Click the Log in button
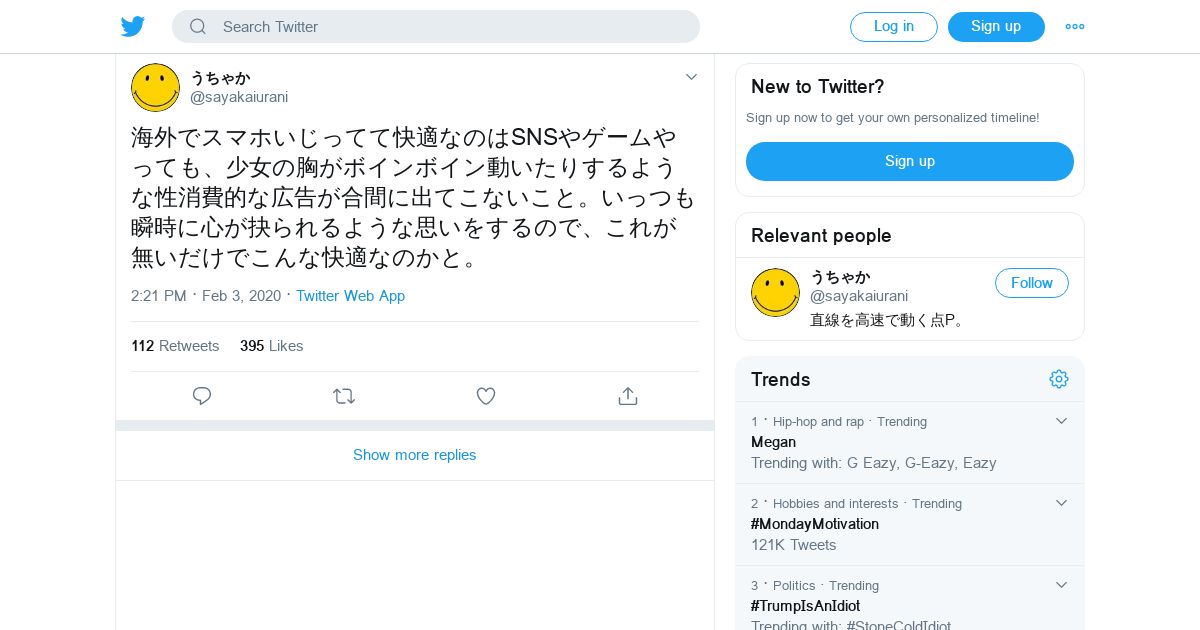 (893, 27)
